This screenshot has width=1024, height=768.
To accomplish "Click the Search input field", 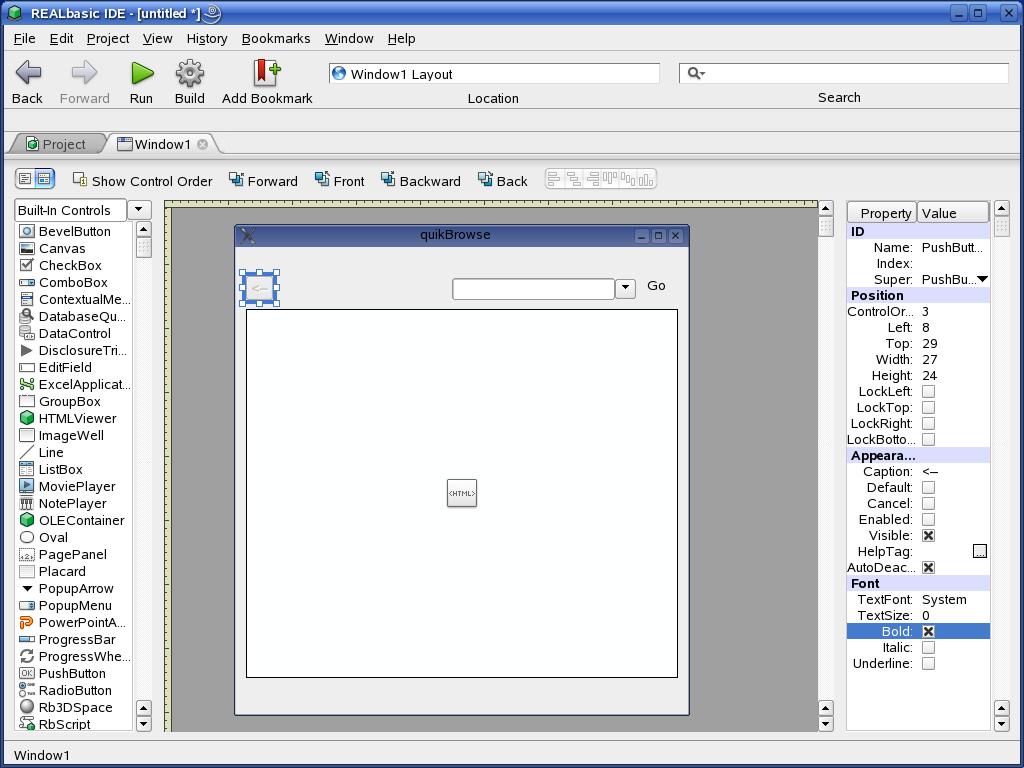I will point(844,73).
